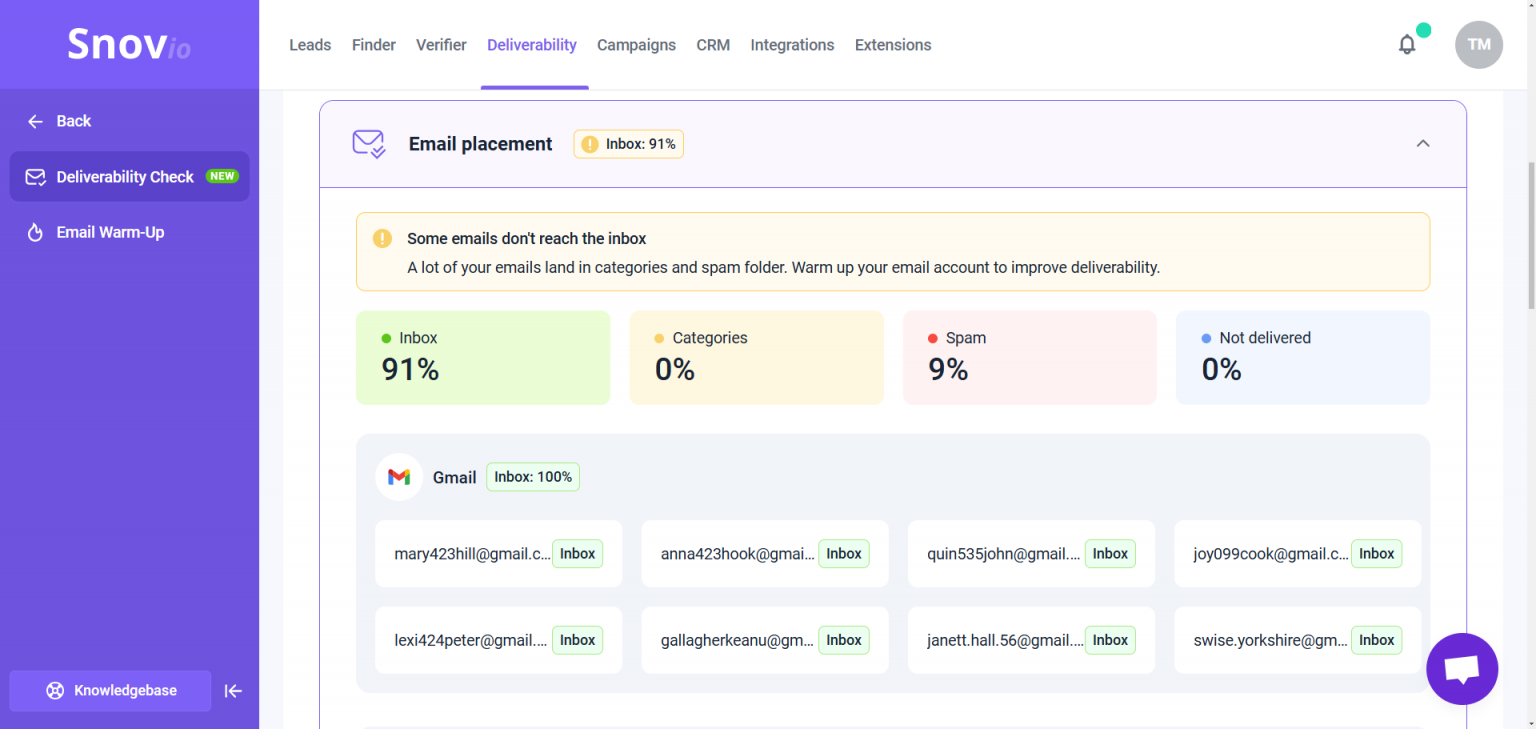
Task: Click Inbox tag for lexi424peter
Action: (x=577, y=640)
